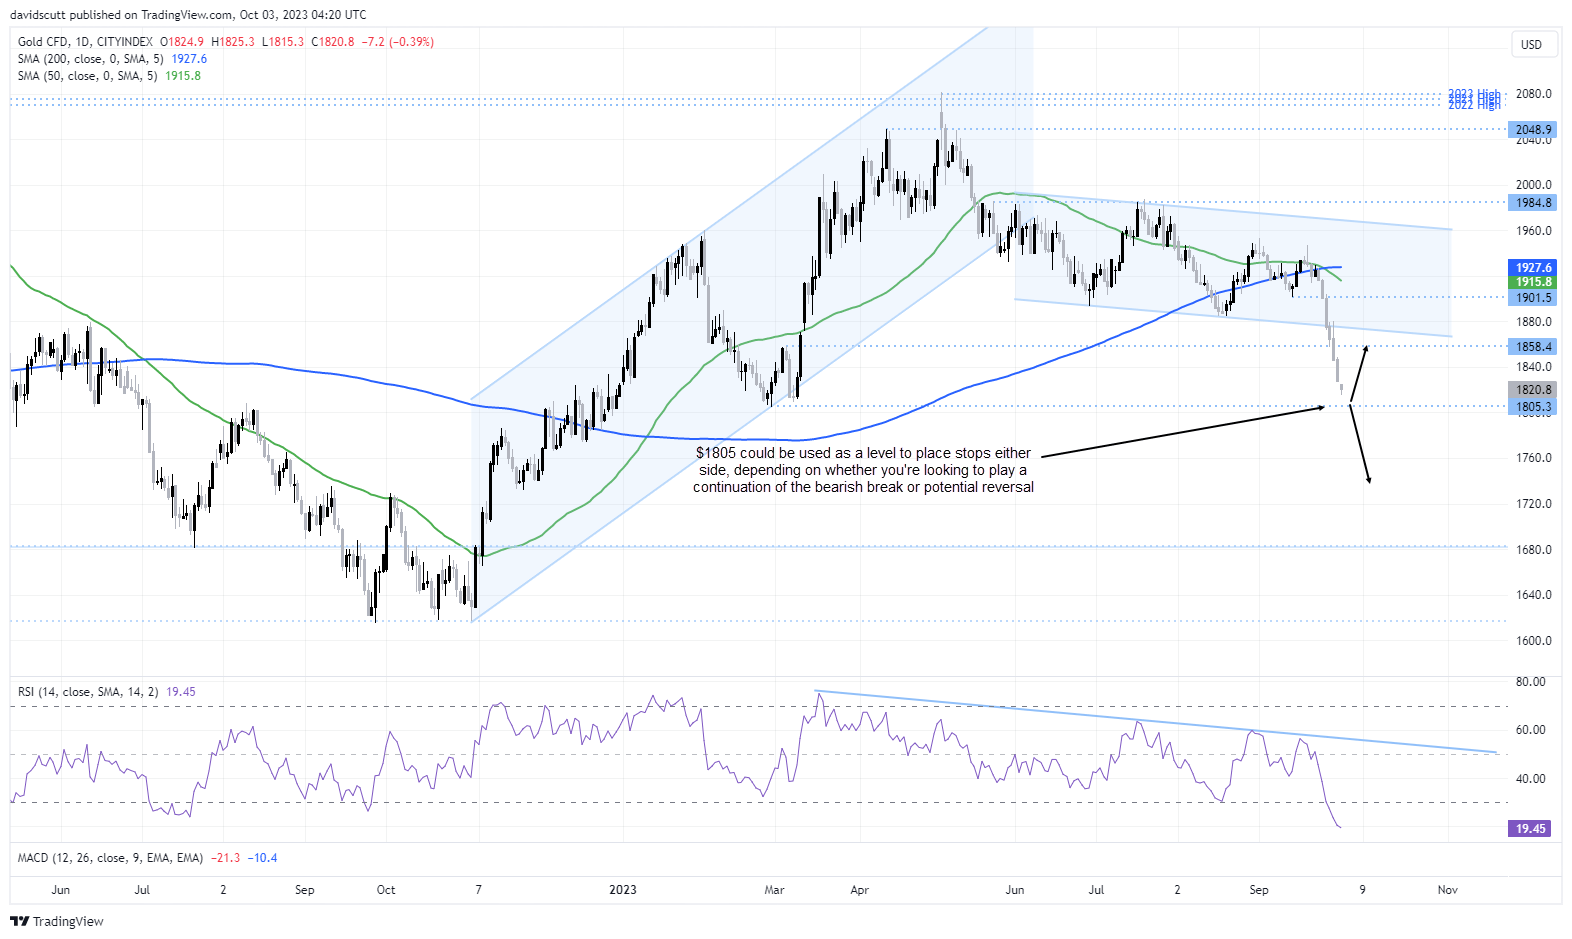Click the 1984.8 level label on price axis
Viewport: 1572px width, 939px height.
[1532, 203]
